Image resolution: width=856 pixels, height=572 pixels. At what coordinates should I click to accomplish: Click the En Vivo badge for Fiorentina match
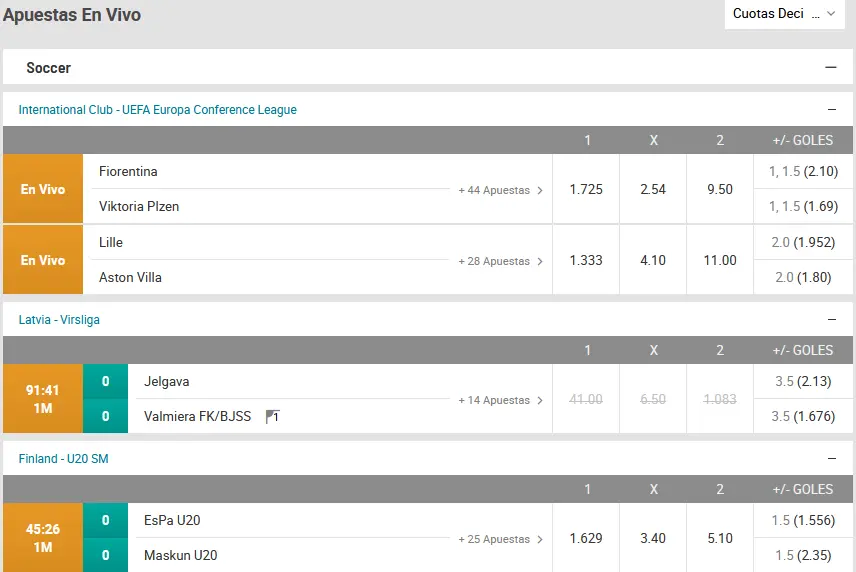pyautogui.click(x=43, y=189)
